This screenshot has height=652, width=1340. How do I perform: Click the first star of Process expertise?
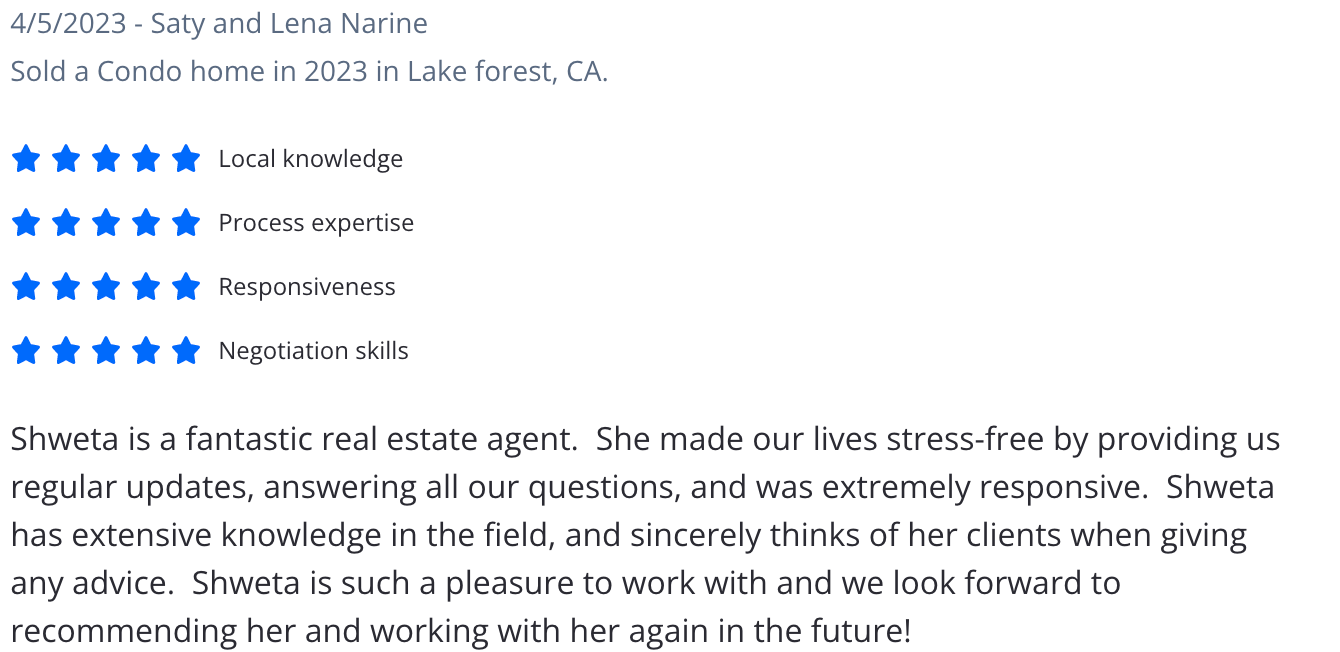click(x=26, y=222)
